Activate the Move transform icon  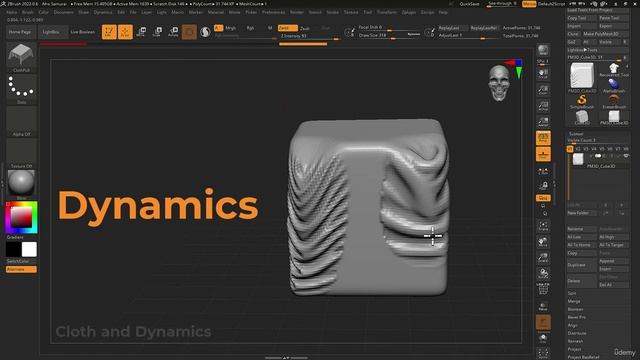(x=141, y=32)
